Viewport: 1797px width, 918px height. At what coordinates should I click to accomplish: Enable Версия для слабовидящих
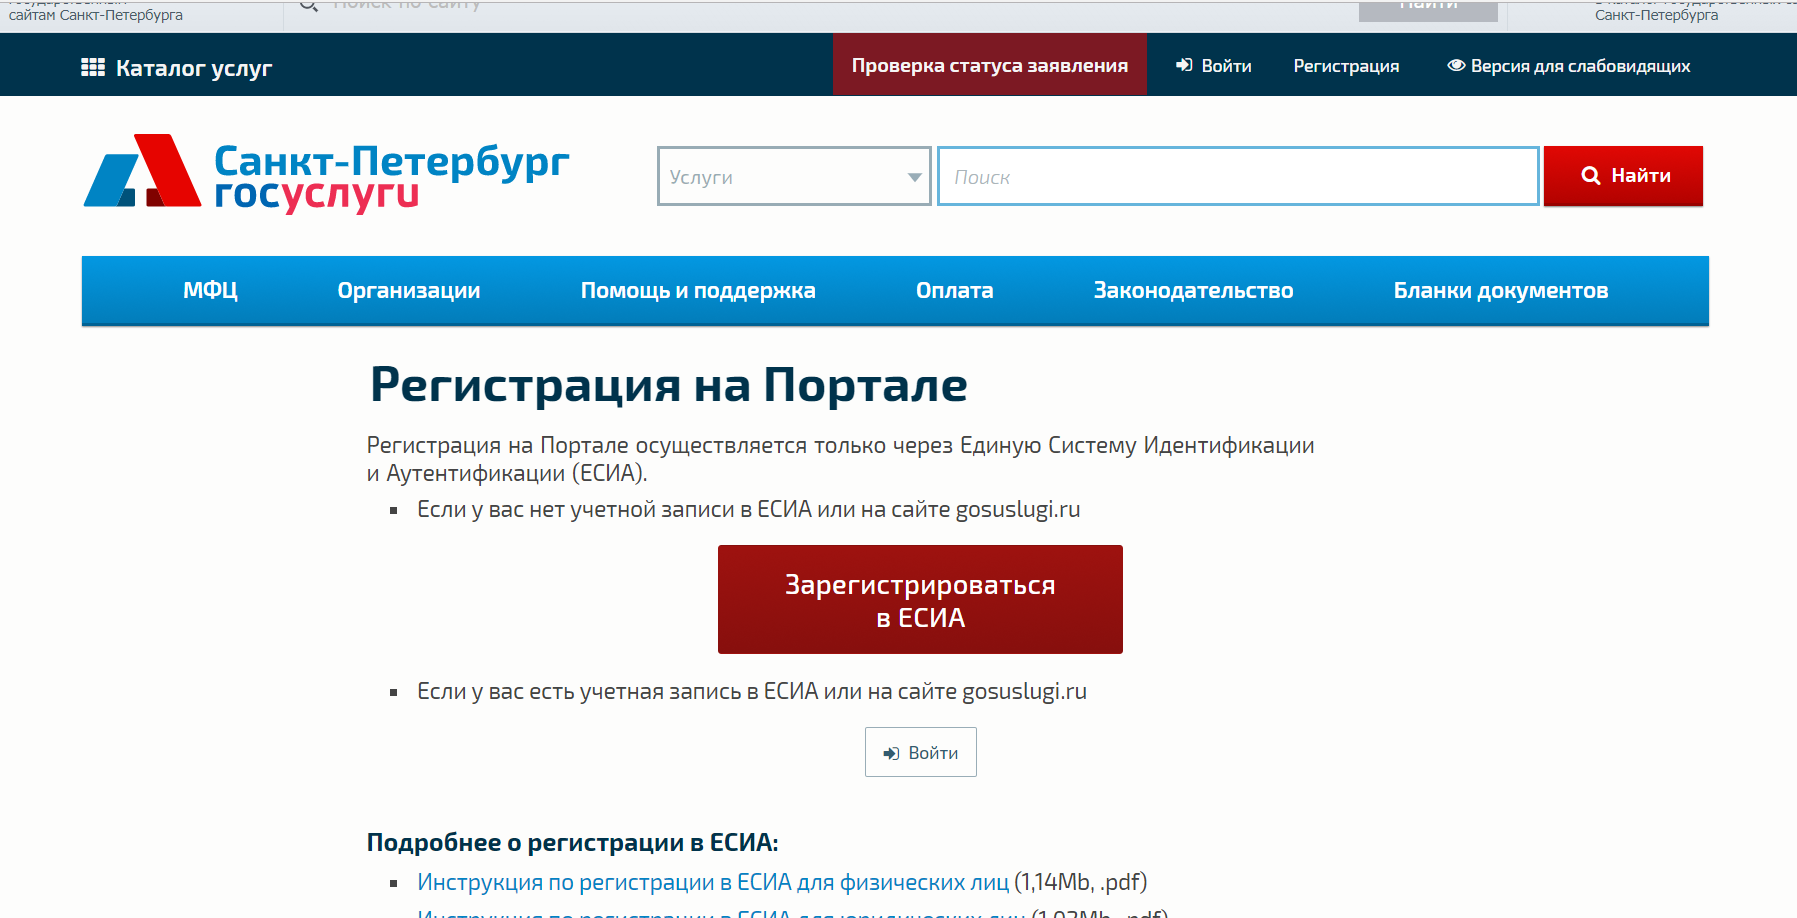coord(1569,66)
